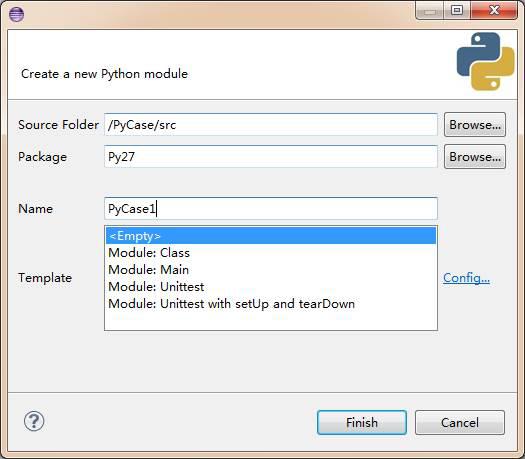Cancel the new module dialog

click(460, 423)
